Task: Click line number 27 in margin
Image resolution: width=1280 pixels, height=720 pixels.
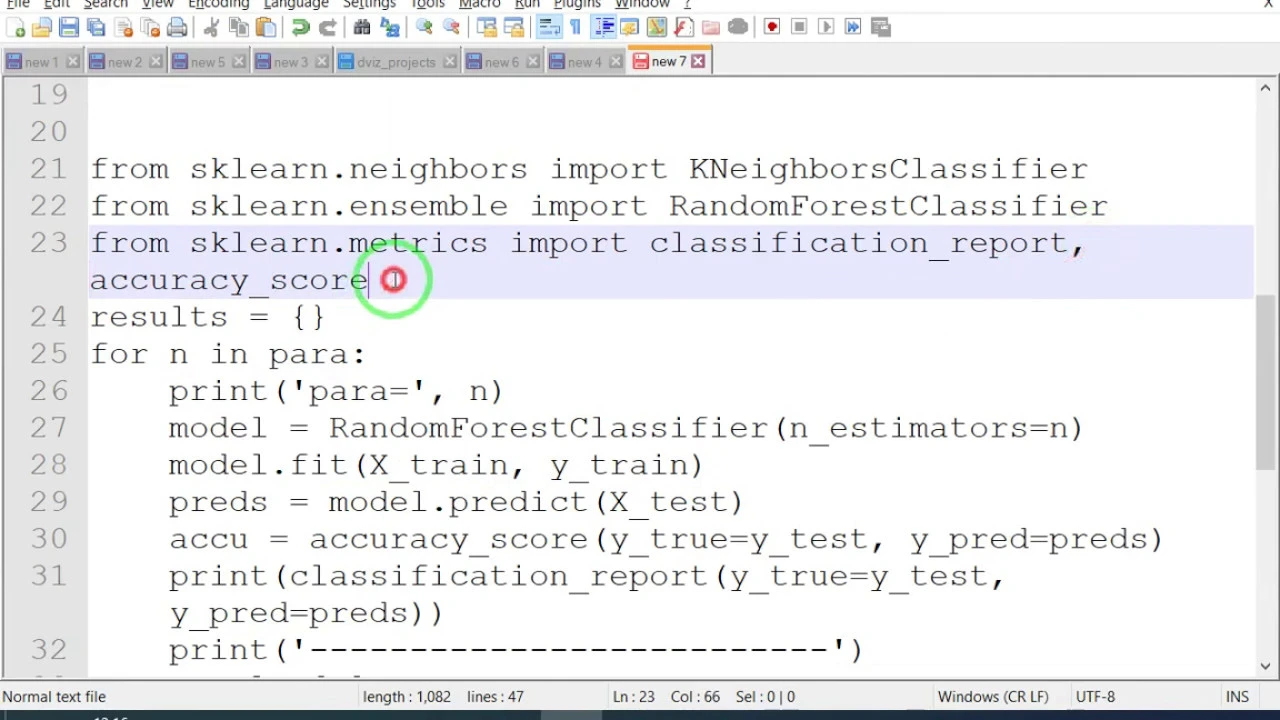Action: click(49, 428)
